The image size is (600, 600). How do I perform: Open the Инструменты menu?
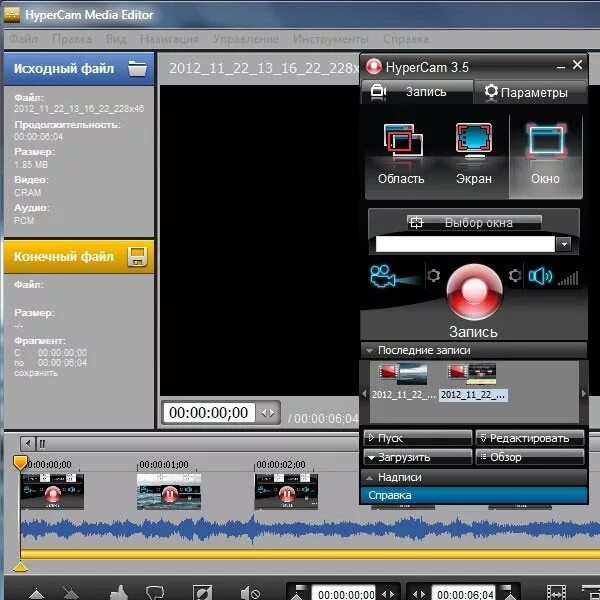coord(331,39)
